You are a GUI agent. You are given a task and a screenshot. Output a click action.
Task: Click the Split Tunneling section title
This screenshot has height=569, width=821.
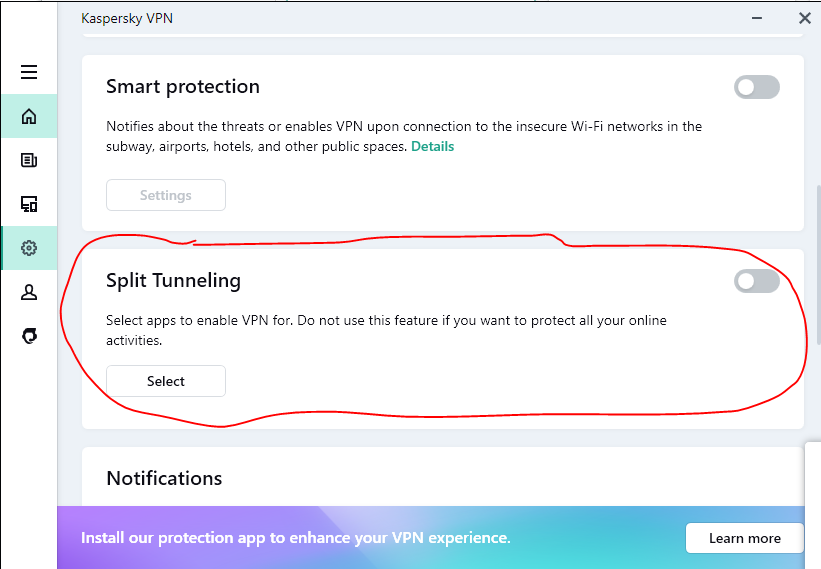173,281
